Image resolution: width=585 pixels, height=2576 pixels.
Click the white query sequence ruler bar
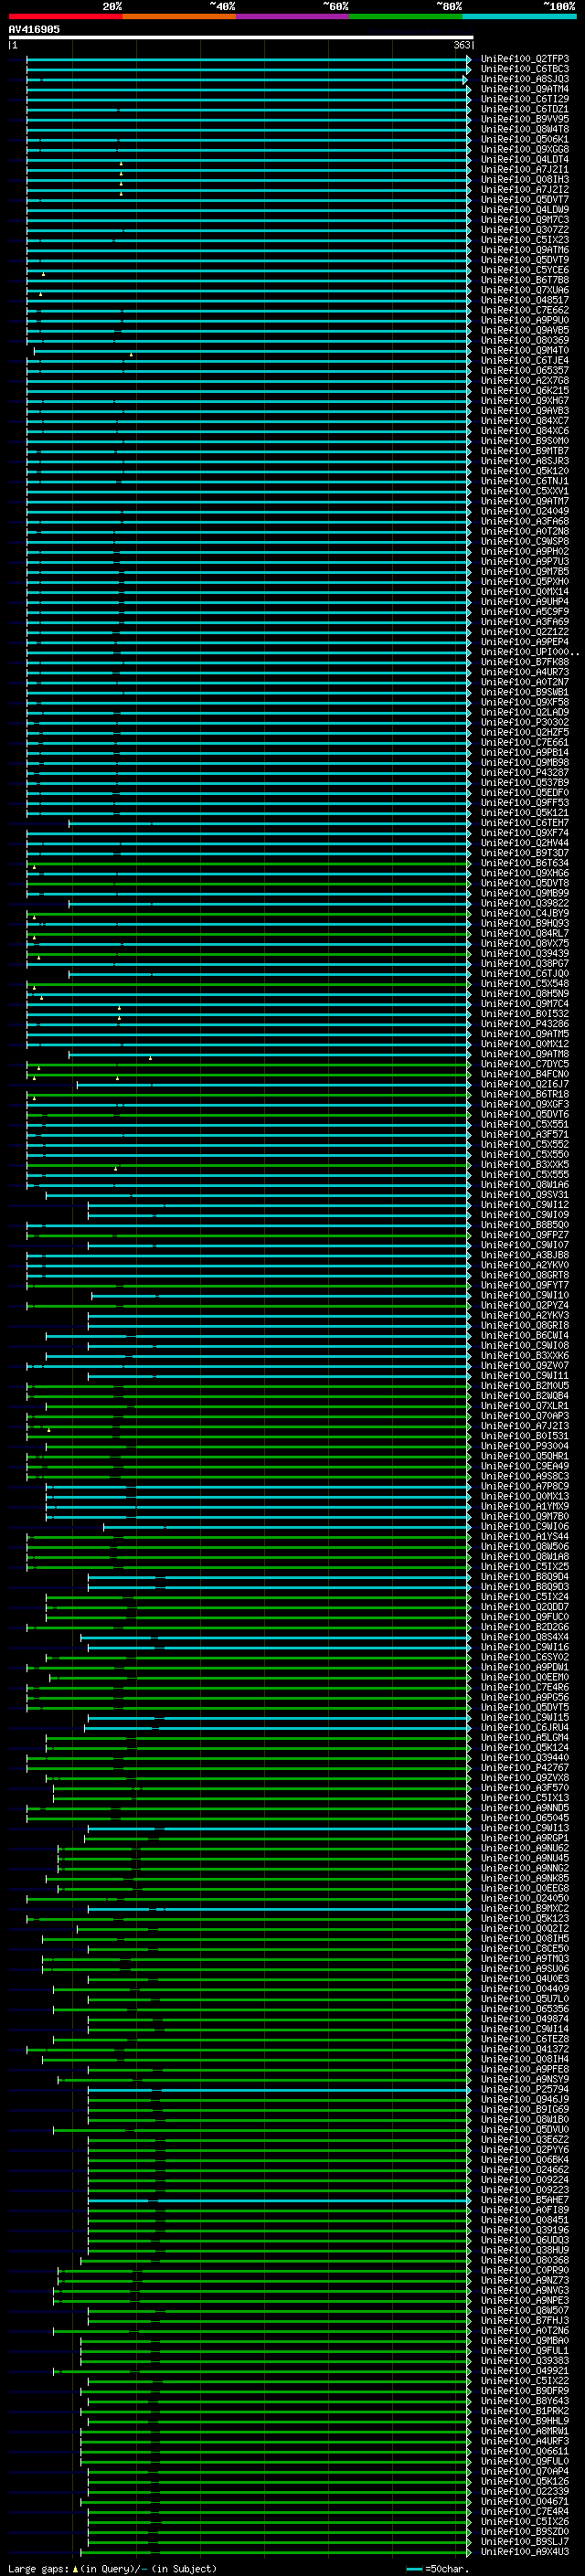click(x=241, y=37)
